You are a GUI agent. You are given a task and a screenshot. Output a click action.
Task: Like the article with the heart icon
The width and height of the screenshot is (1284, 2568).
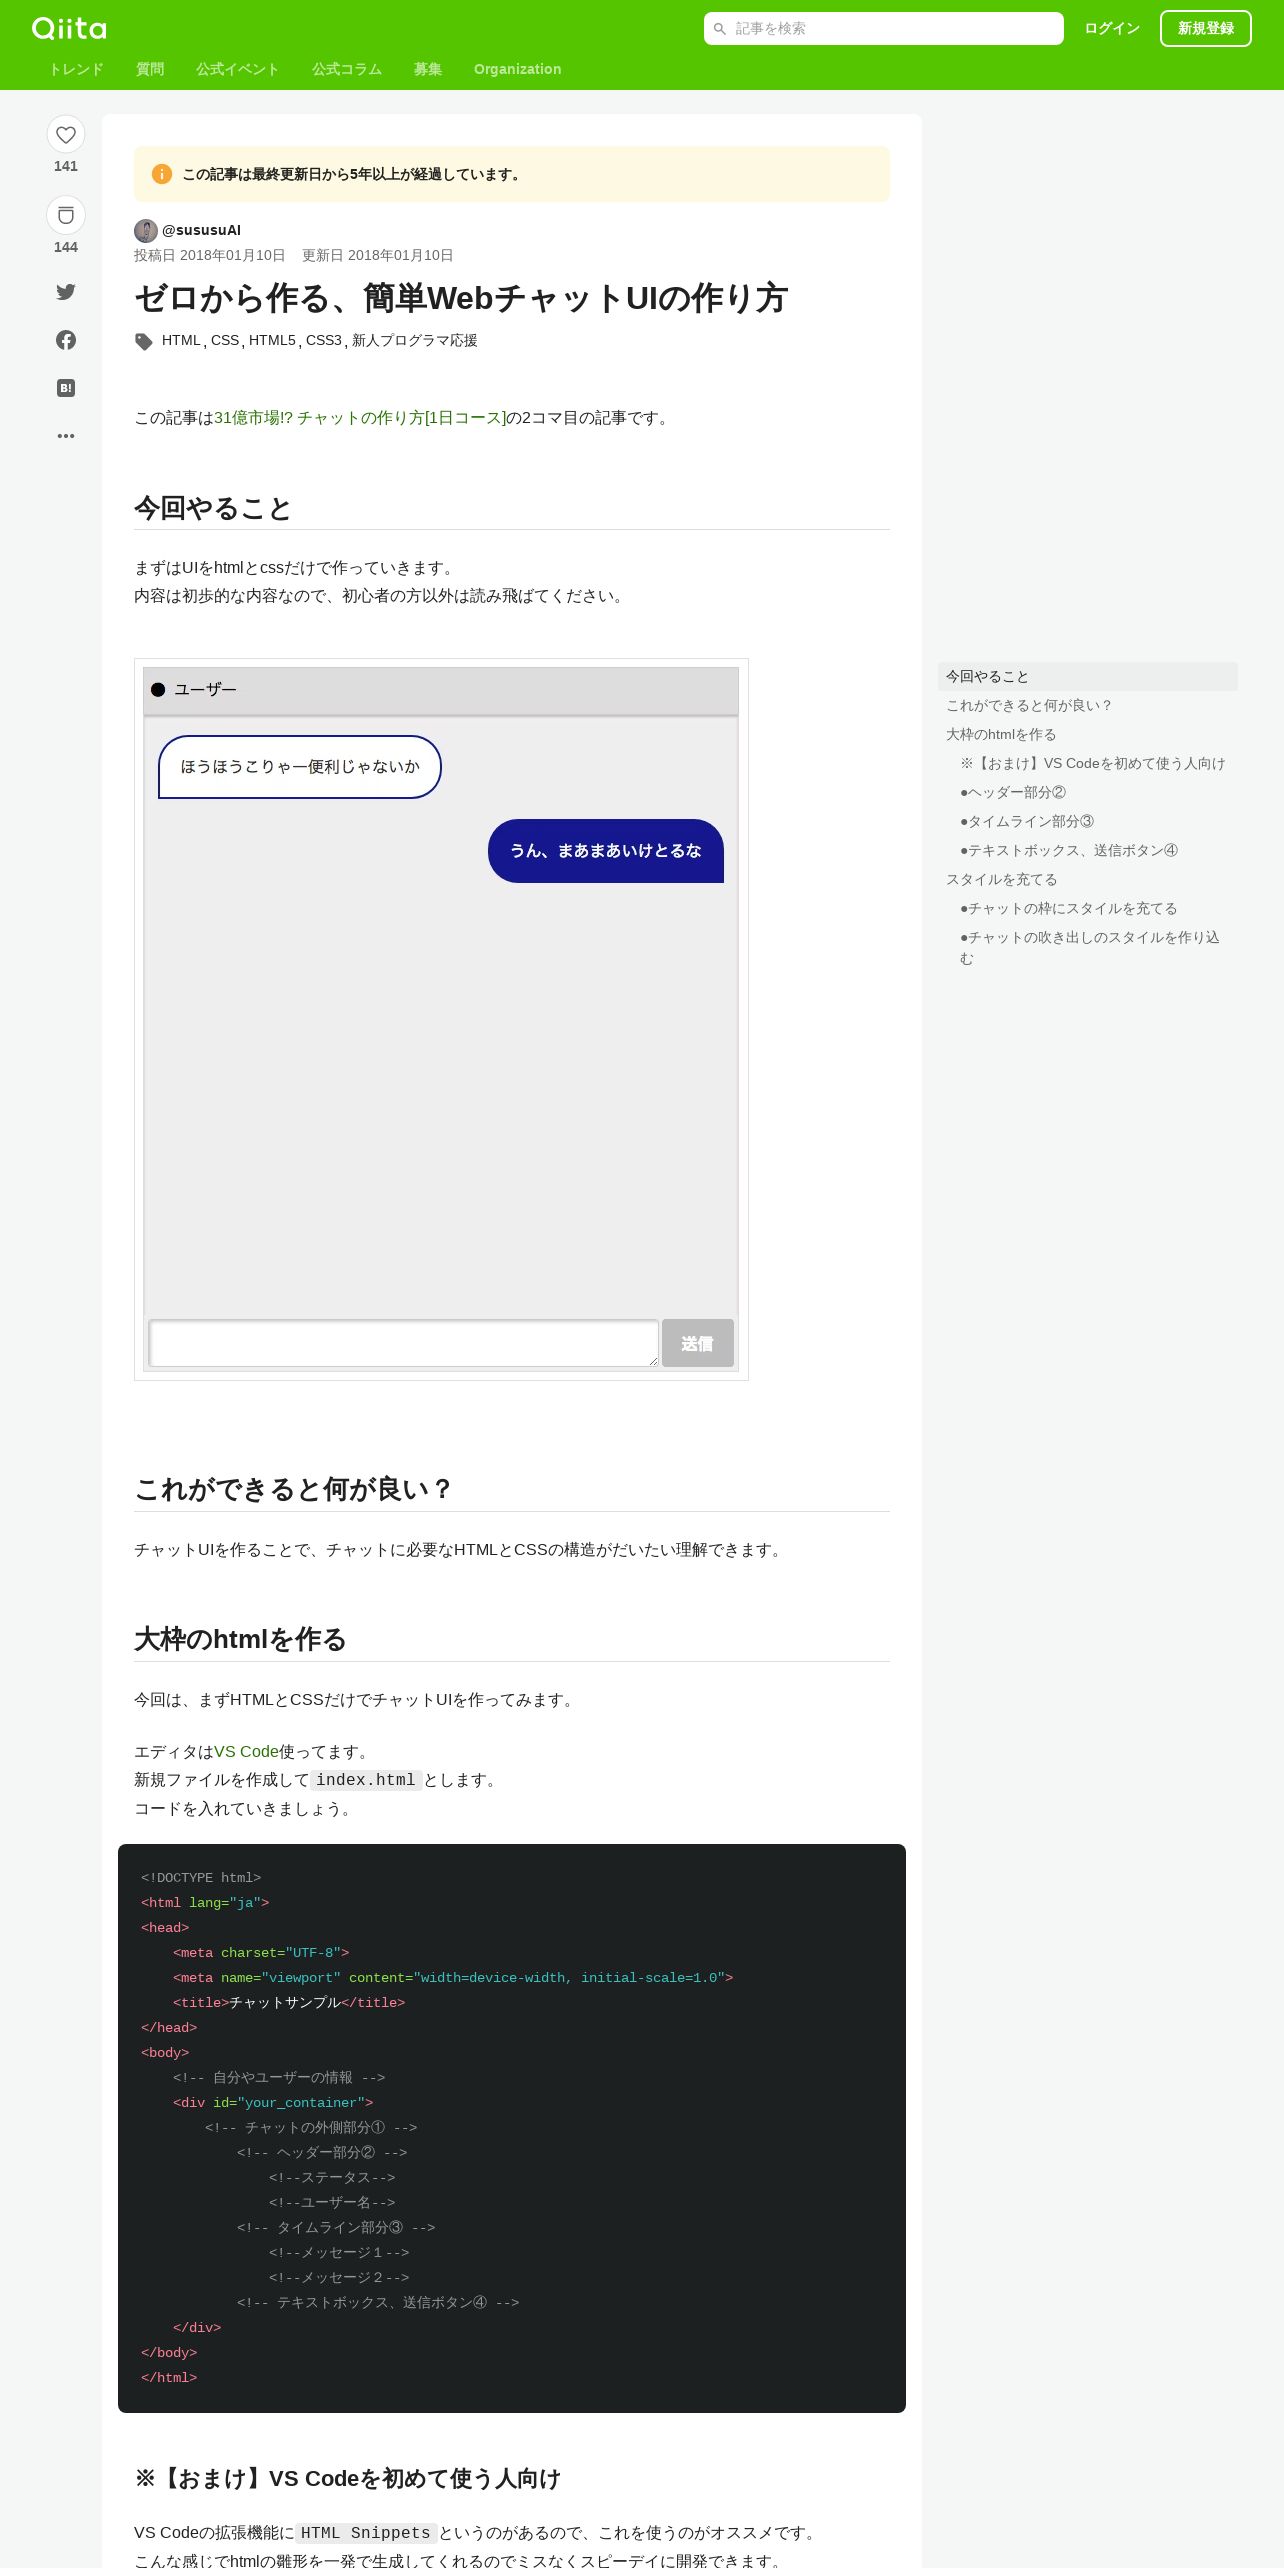click(x=66, y=134)
